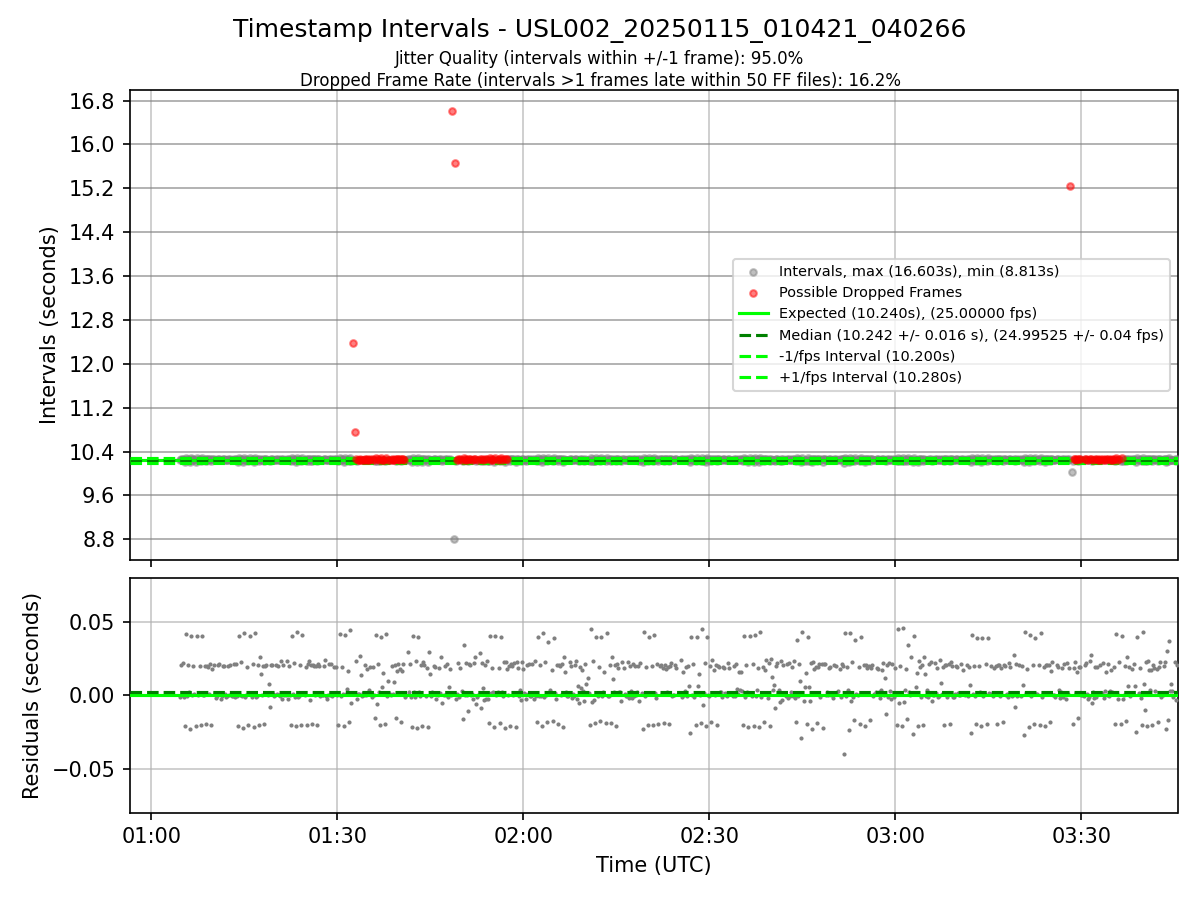Click the '03:00' x-axis tick label
This screenshot has width=1200, height=900.
click(x=895, y=836)
